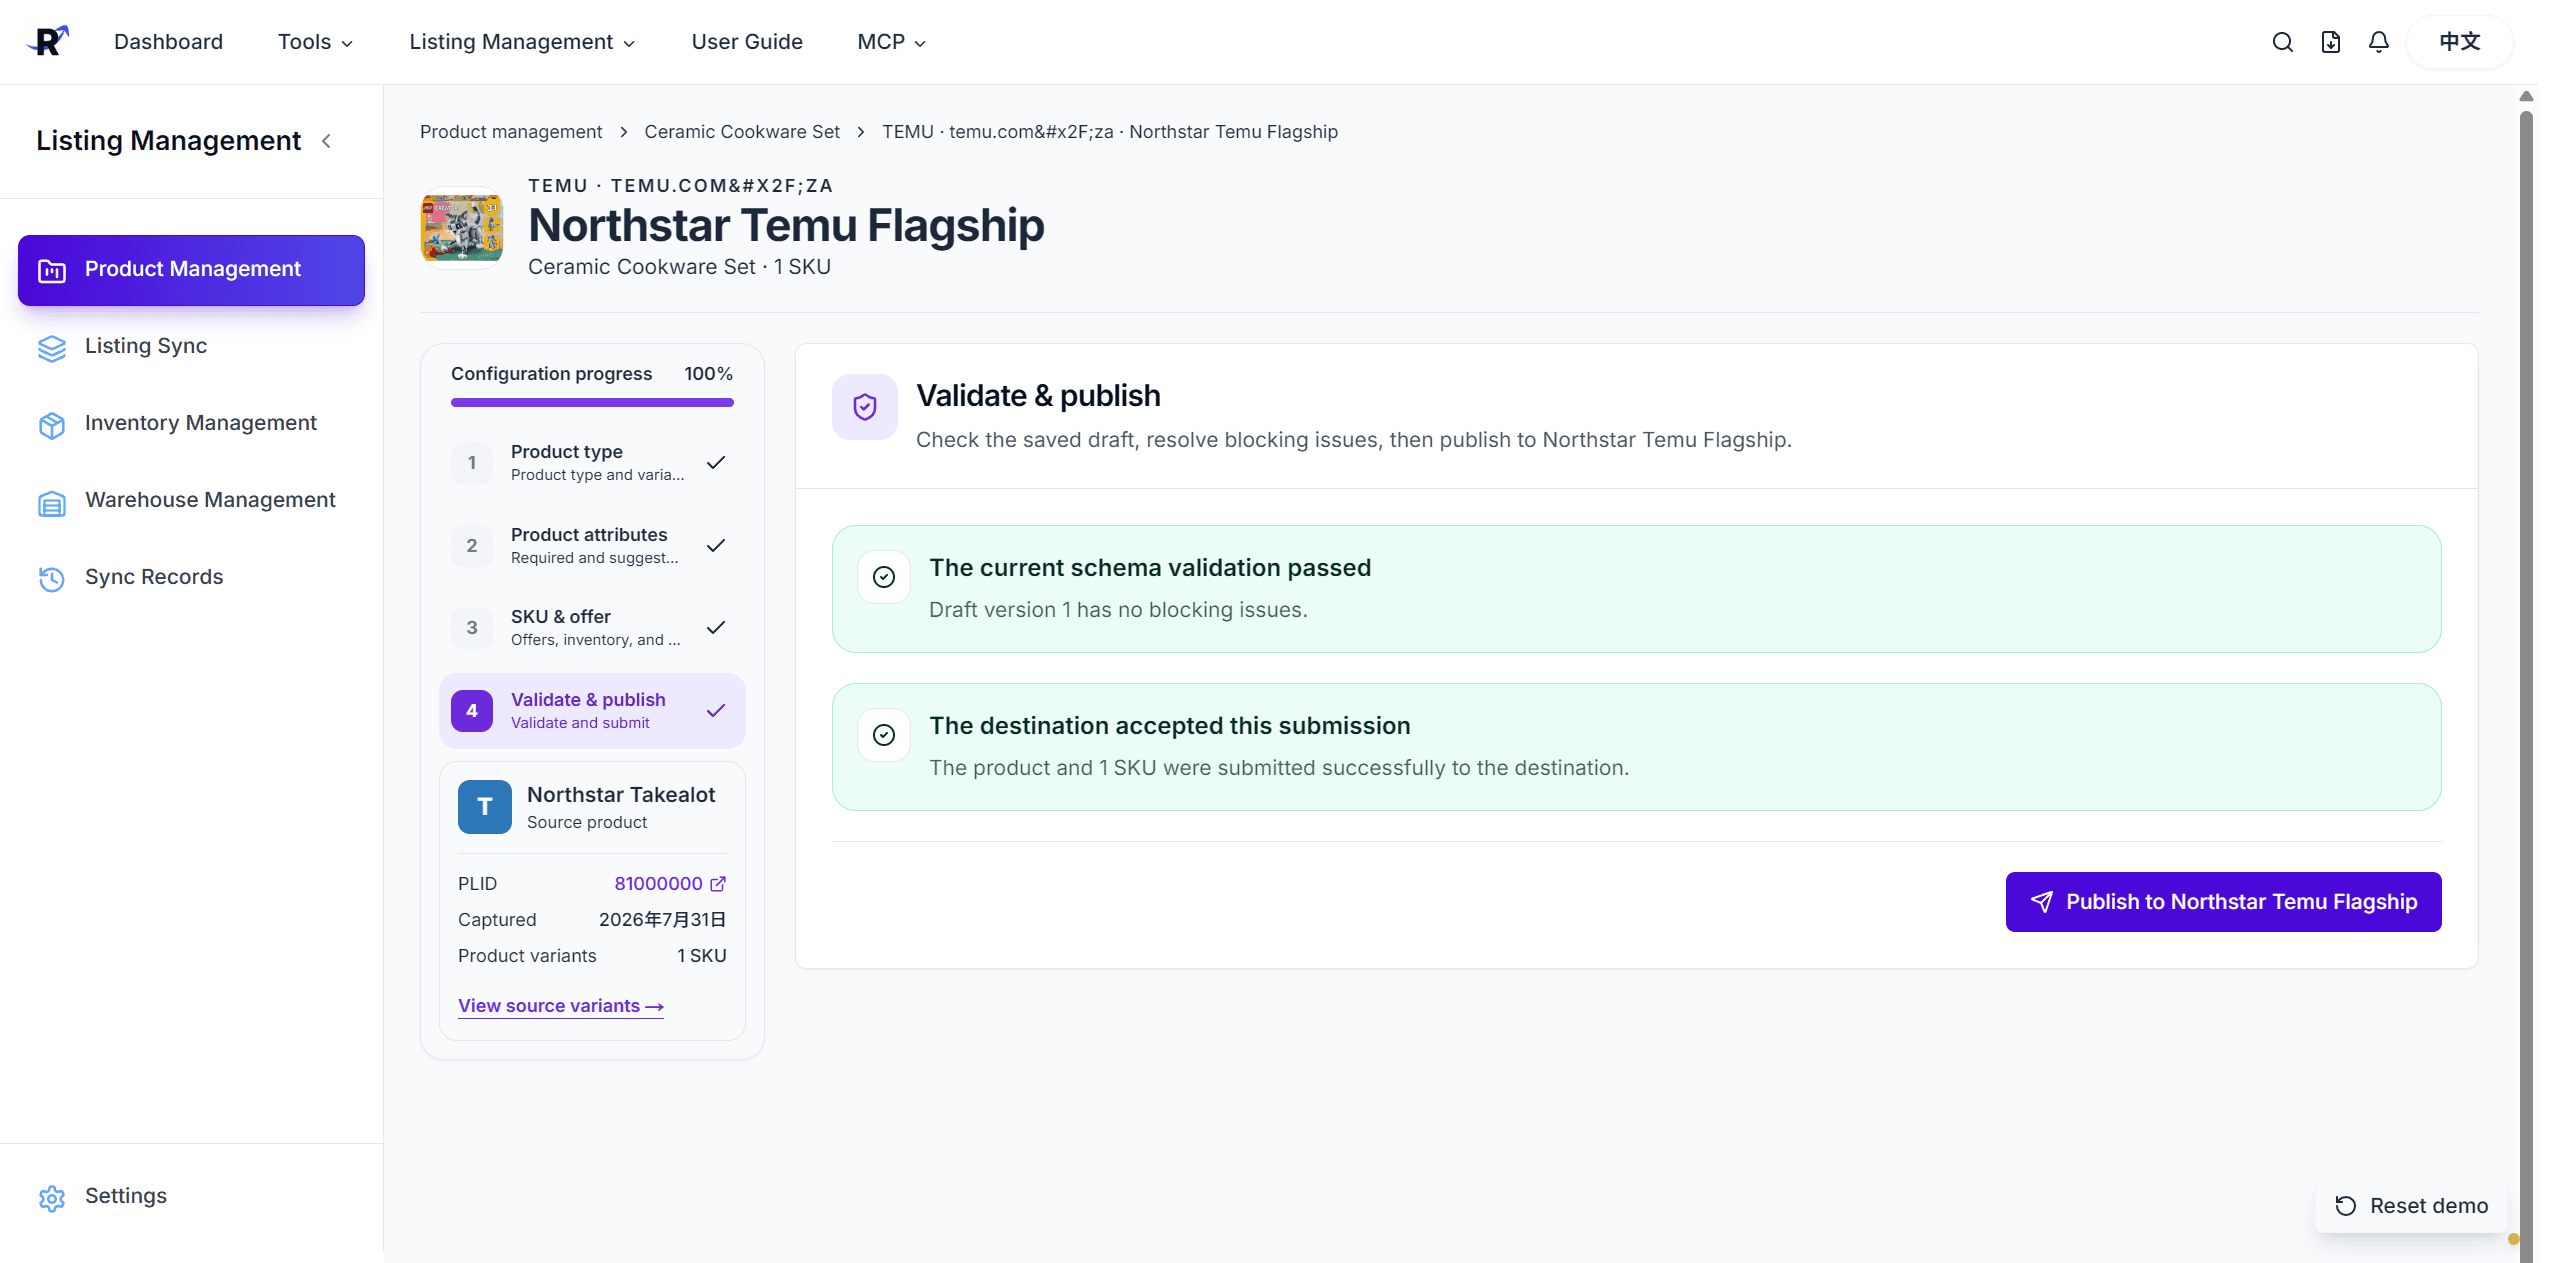Switch language with the 中文 button
Viewport: 2561px width, 1263px height.
pyautogui.click(x=2459, y=42)
